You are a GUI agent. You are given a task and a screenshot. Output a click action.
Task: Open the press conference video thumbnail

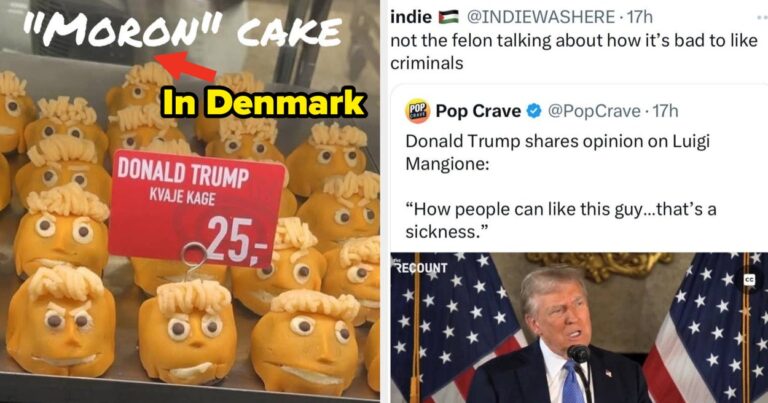[x=579, y=328]
